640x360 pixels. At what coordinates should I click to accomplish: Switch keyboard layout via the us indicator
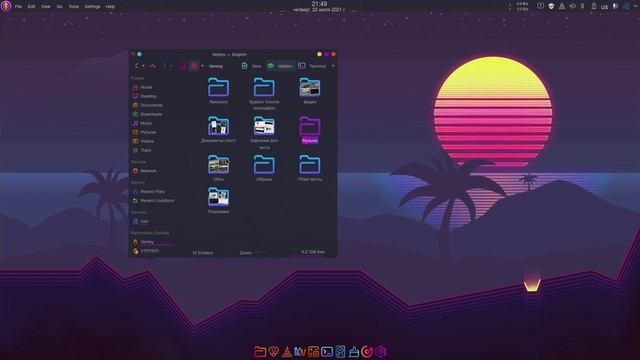[604, 7]
